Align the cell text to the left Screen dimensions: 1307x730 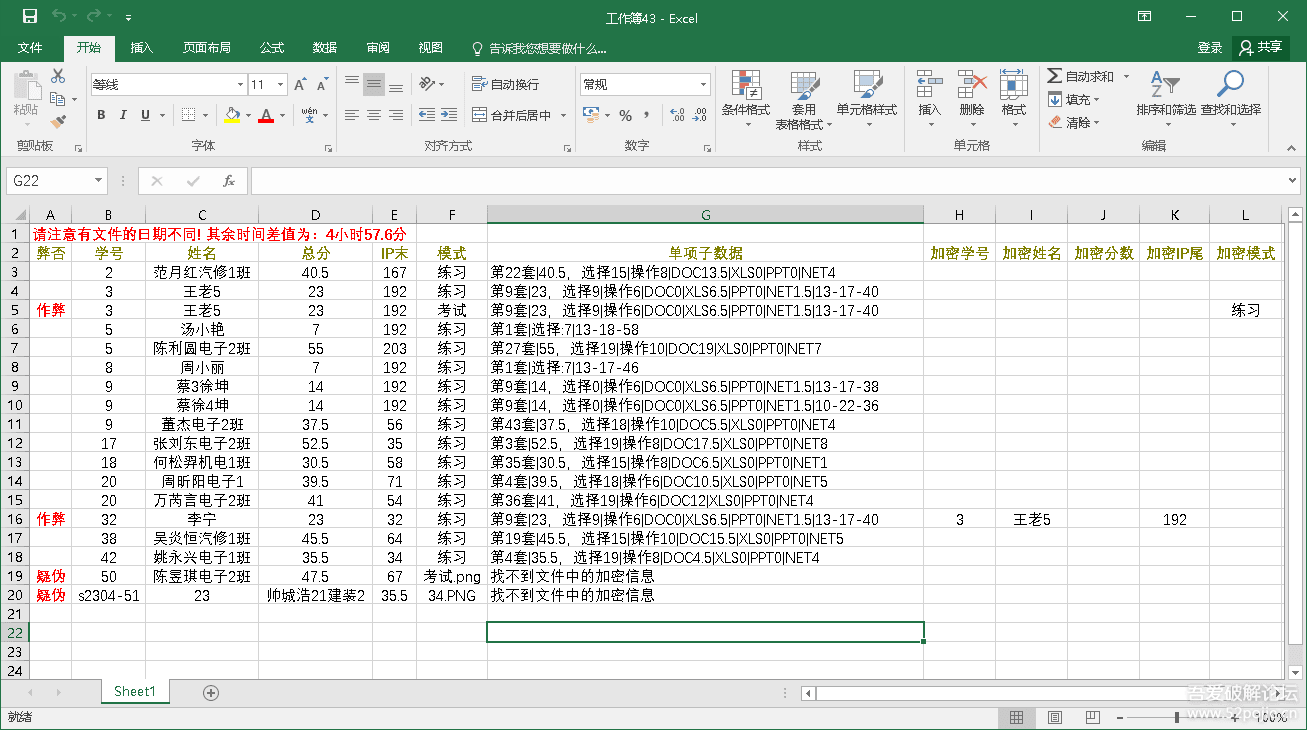tap(351, 116)
